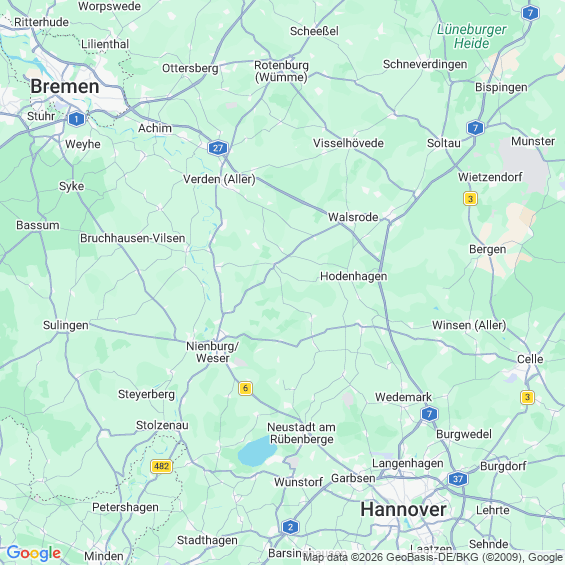Click the A7 shield near Soltau
This screenshot has height=565, width=565.
coord(475,128)
